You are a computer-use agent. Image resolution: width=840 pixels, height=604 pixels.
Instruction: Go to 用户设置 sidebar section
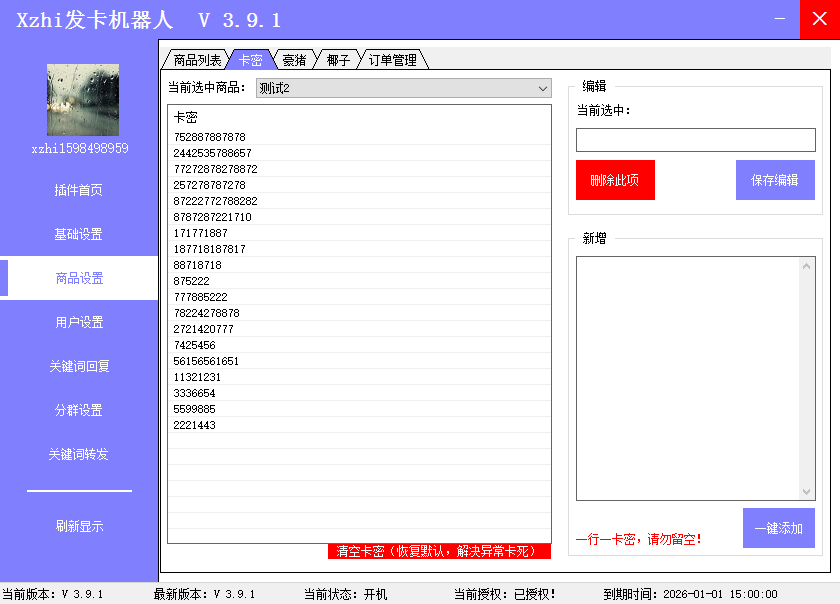(x=79, y=322)
